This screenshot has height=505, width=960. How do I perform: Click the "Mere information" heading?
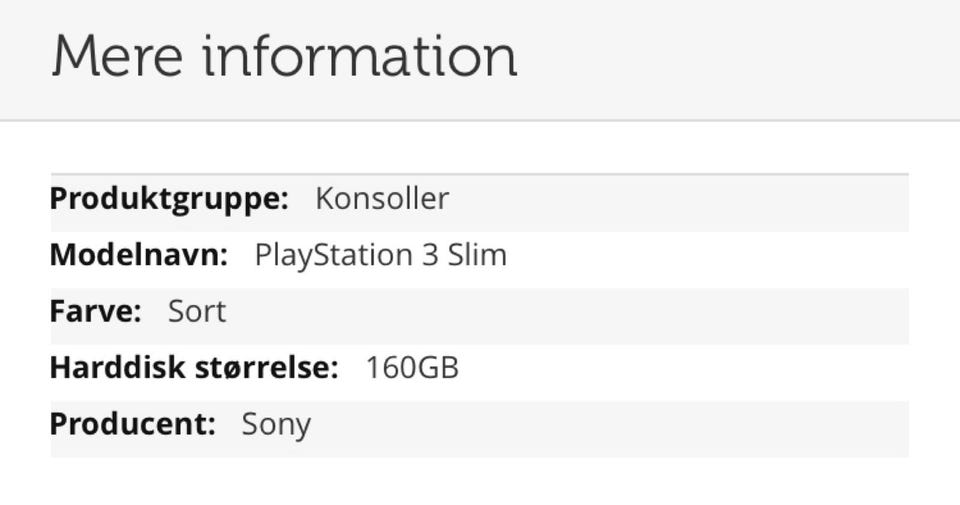pyautogui.click(x=284, y=56)
